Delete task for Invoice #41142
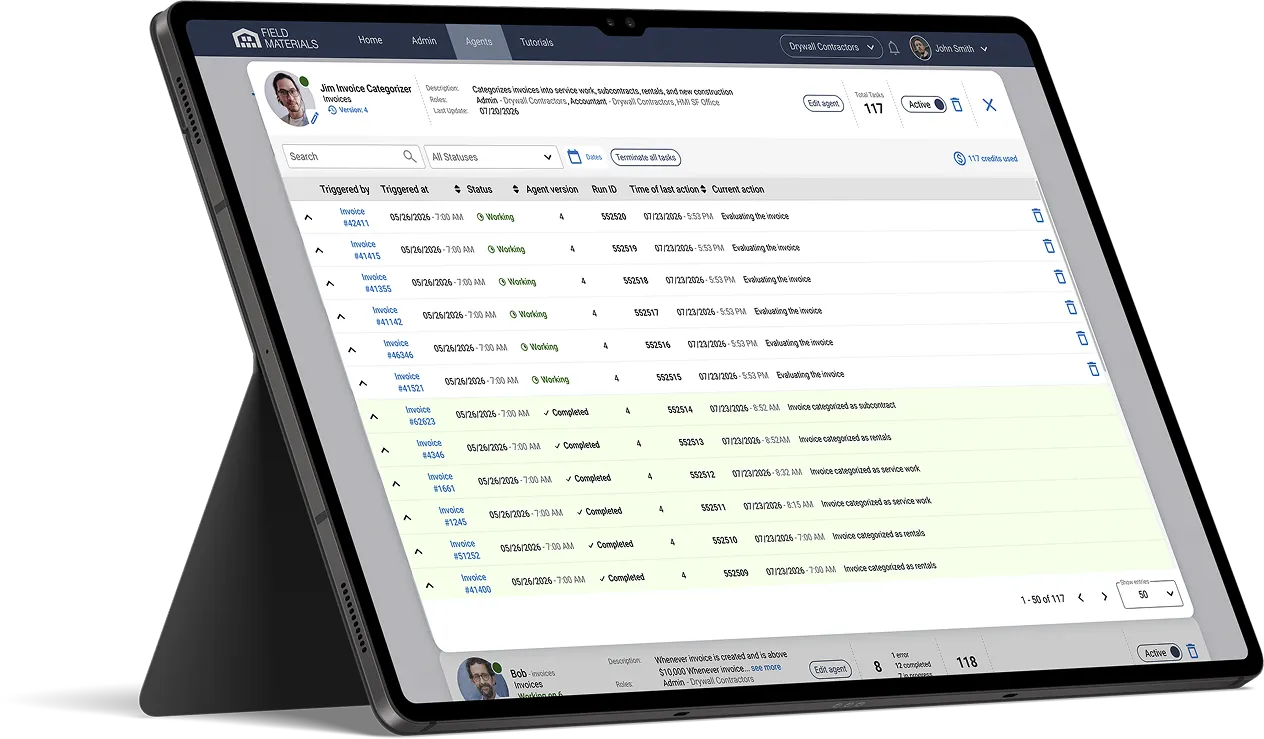1264x739 pixels. pyautogui.click(x=1070, y=307)
